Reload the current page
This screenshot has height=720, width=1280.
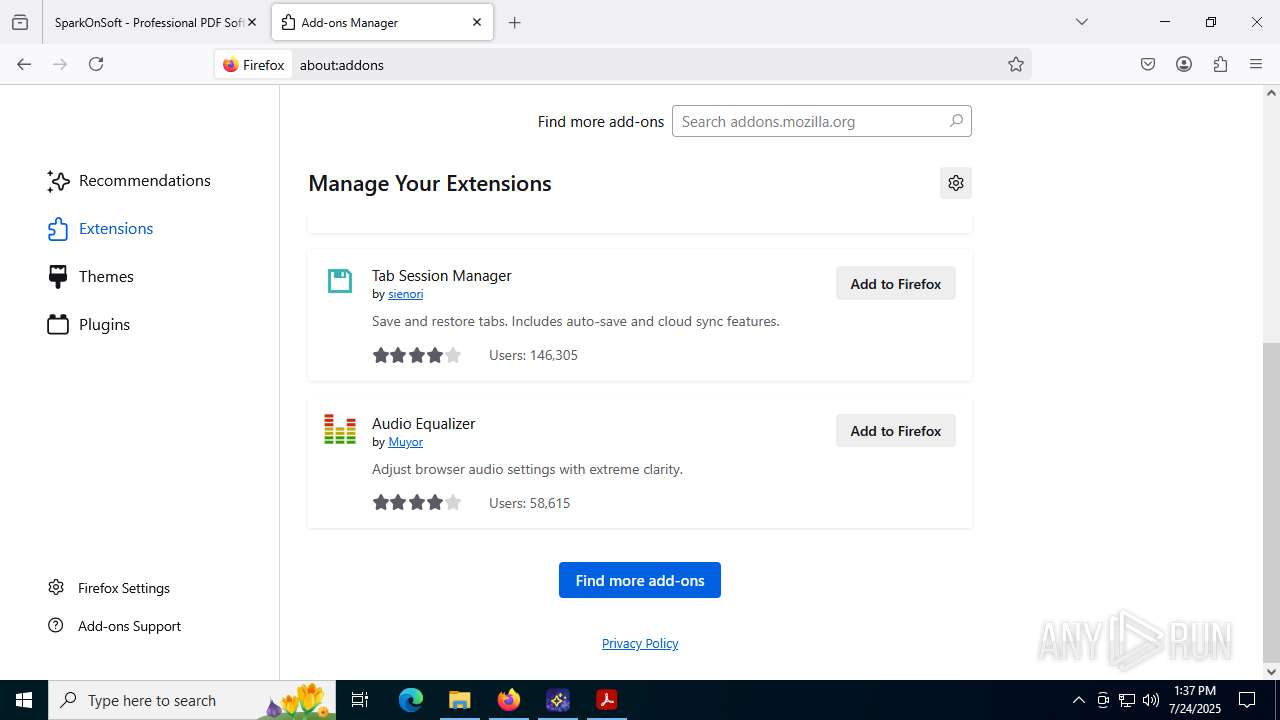coord(96,64)
